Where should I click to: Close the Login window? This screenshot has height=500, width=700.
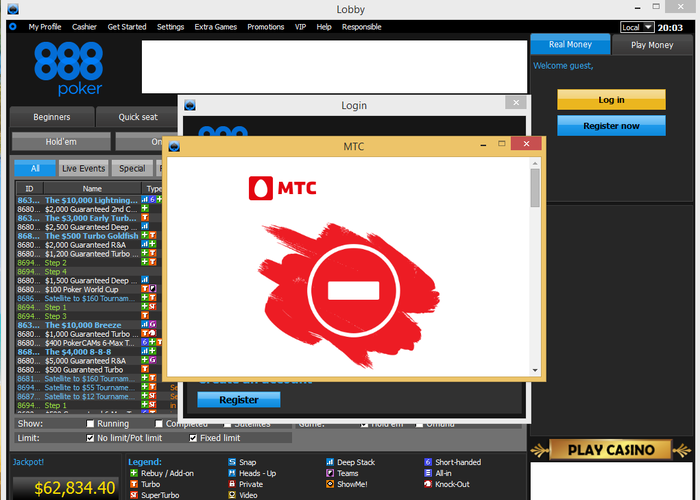click(516, 103)
